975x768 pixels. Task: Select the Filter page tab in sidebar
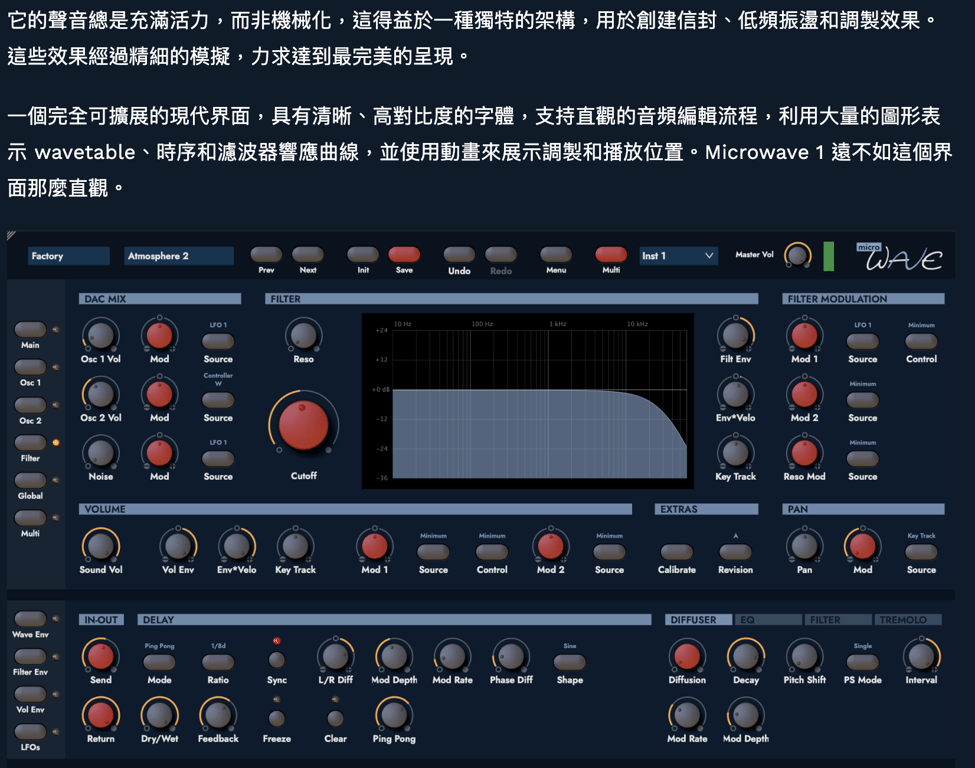(30, 443)
